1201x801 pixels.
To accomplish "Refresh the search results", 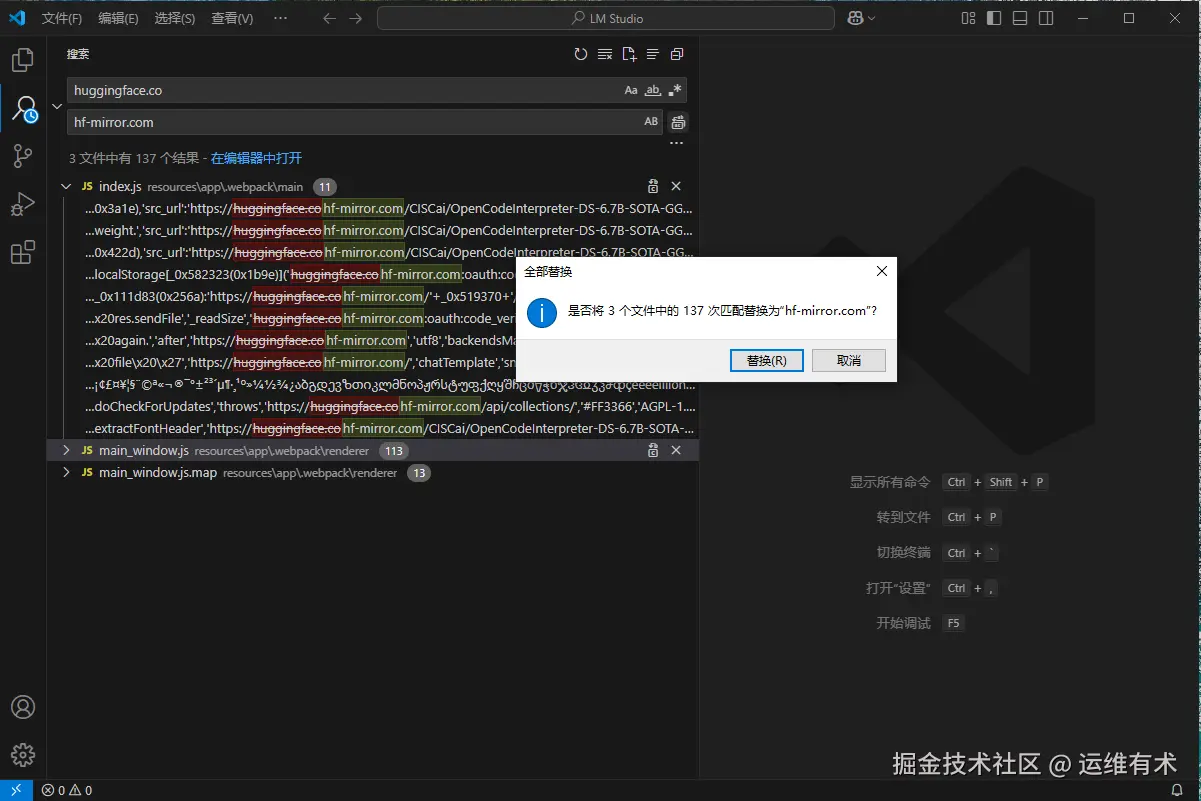I will pyautogui.click(x=581, y=54).
